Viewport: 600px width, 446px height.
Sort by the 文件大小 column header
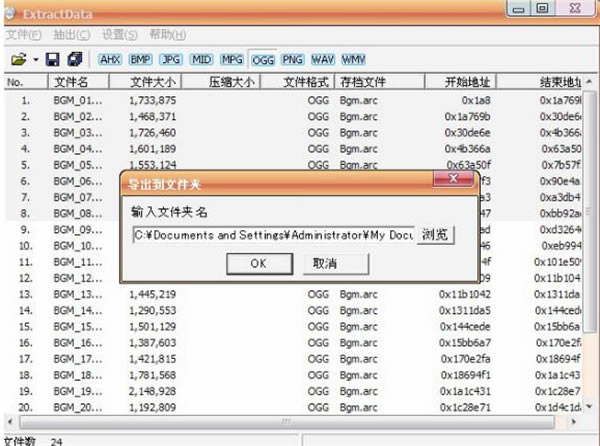pyautogui.click(x=145, y=82)
